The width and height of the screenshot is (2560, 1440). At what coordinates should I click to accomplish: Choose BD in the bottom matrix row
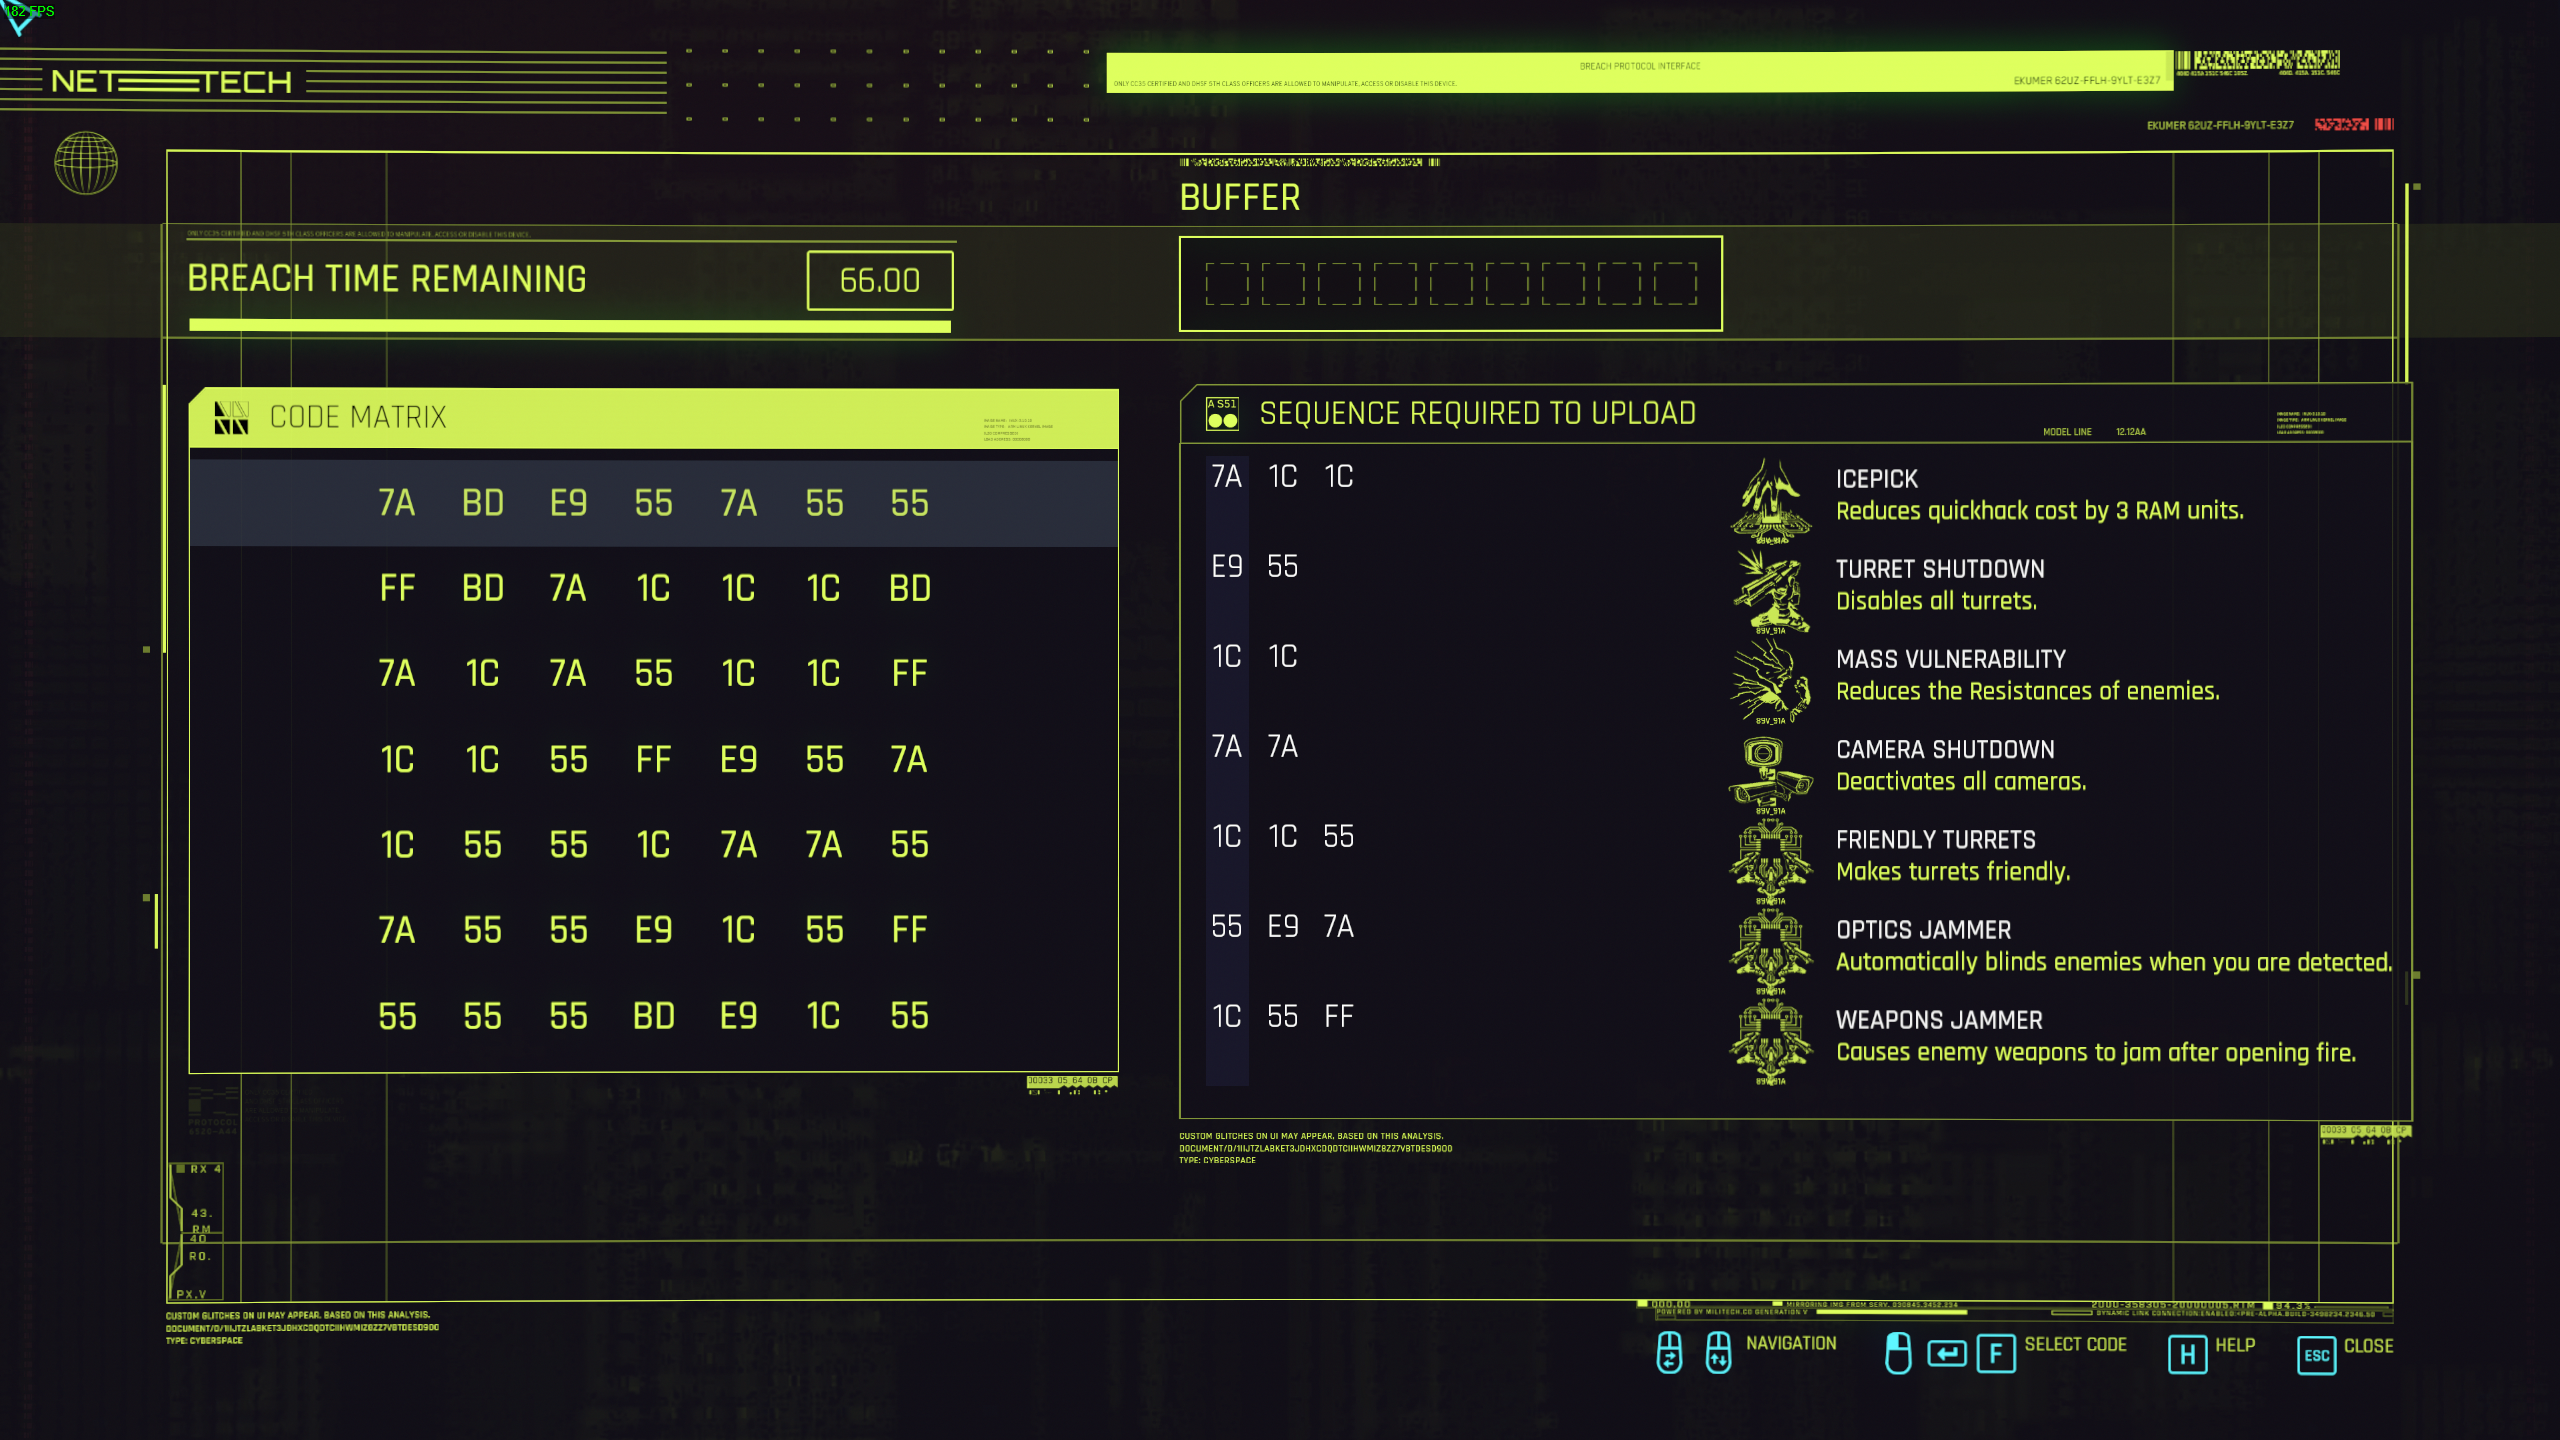(x=654, y=1016)
